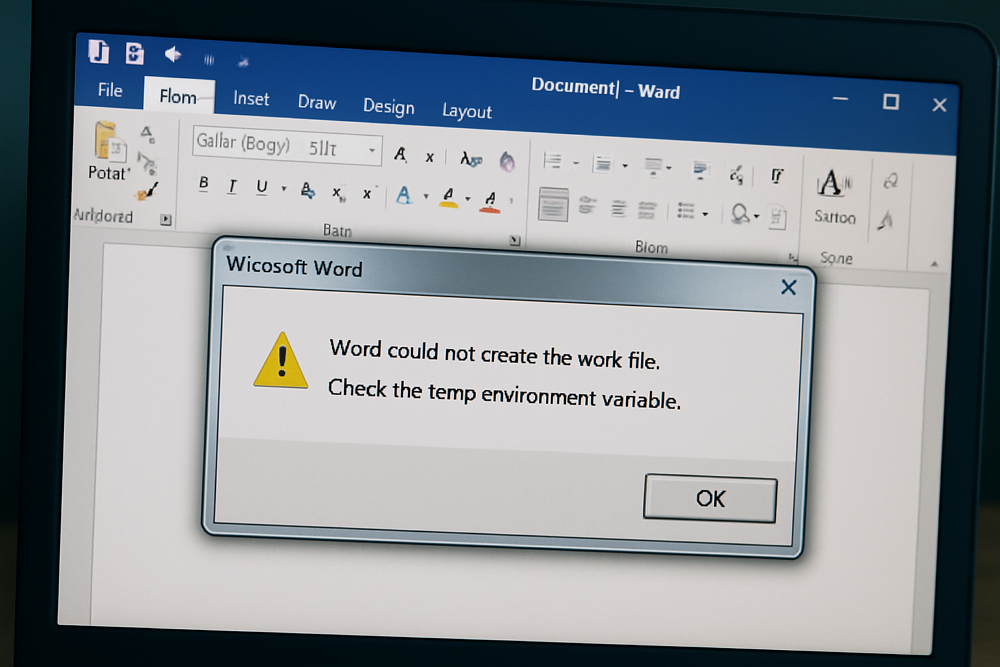Toggle superscript formatting
Viewport: 1000px width, 667px height.
tap(368, 194)
